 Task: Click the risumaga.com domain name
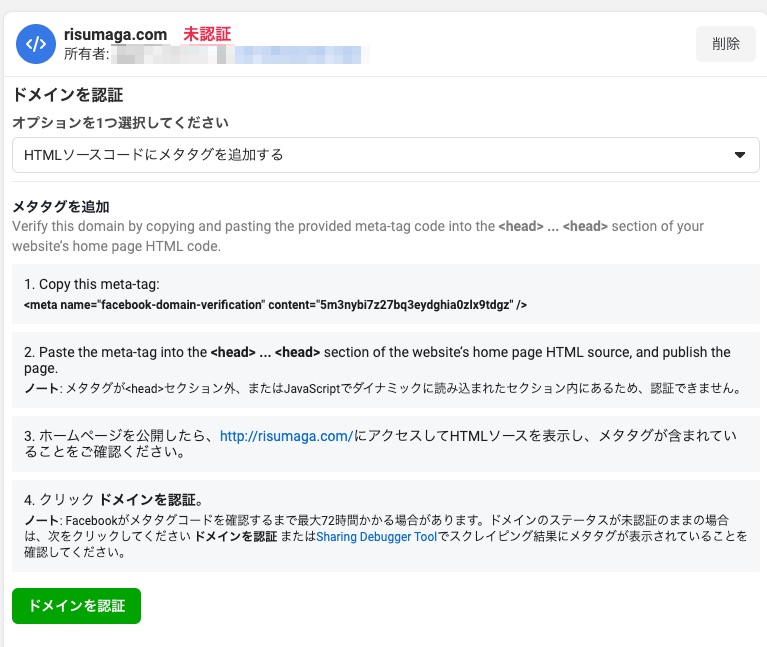click(115, 35)
